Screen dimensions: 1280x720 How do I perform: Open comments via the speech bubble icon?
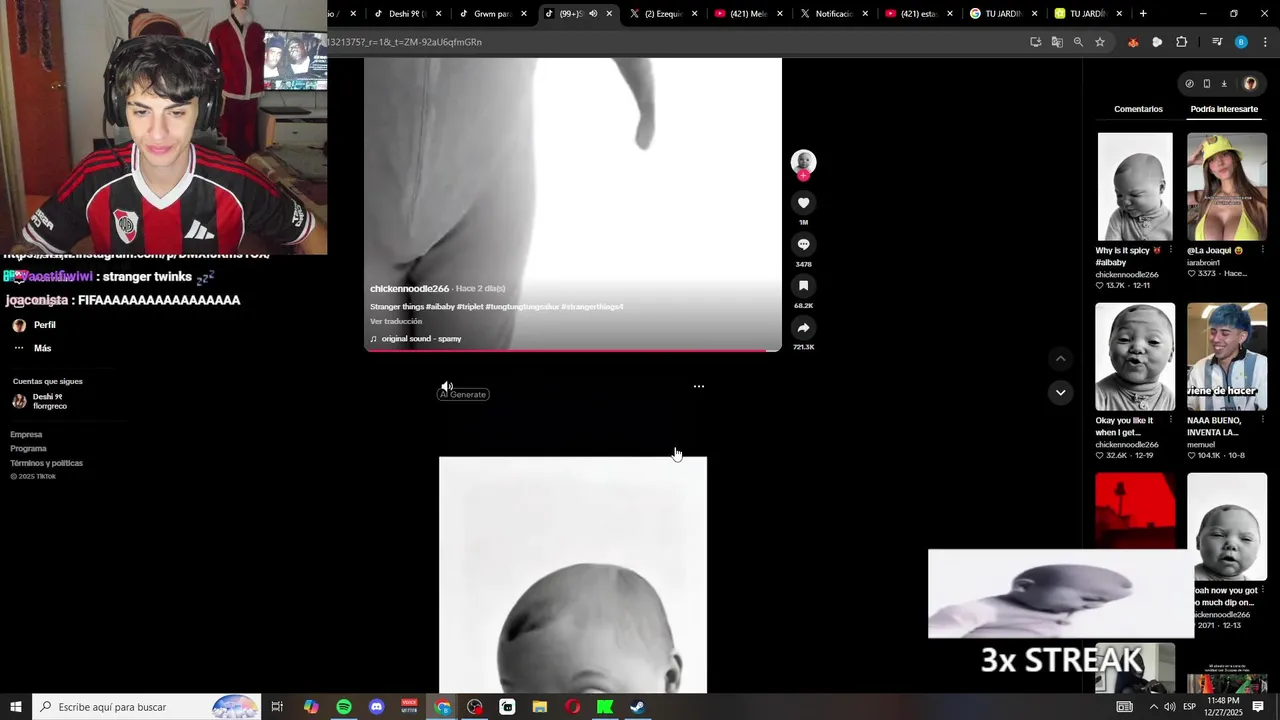coord(803,245)
